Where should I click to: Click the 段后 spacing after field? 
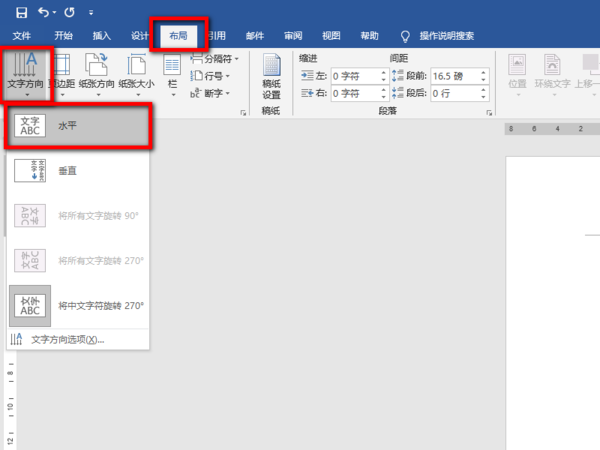(x=455, y=93)
